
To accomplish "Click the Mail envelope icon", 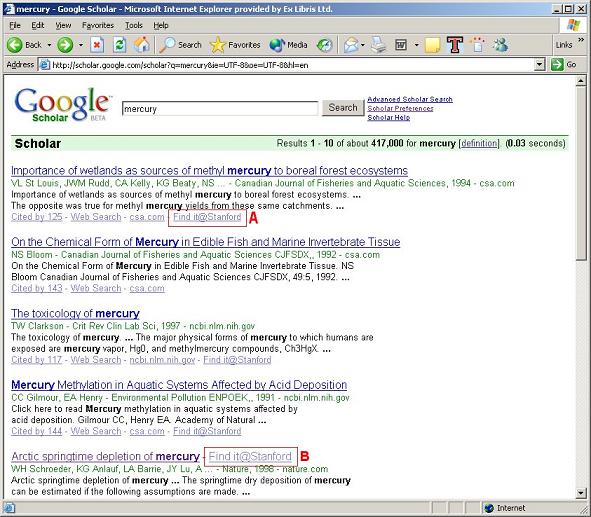I will (351, 45).
